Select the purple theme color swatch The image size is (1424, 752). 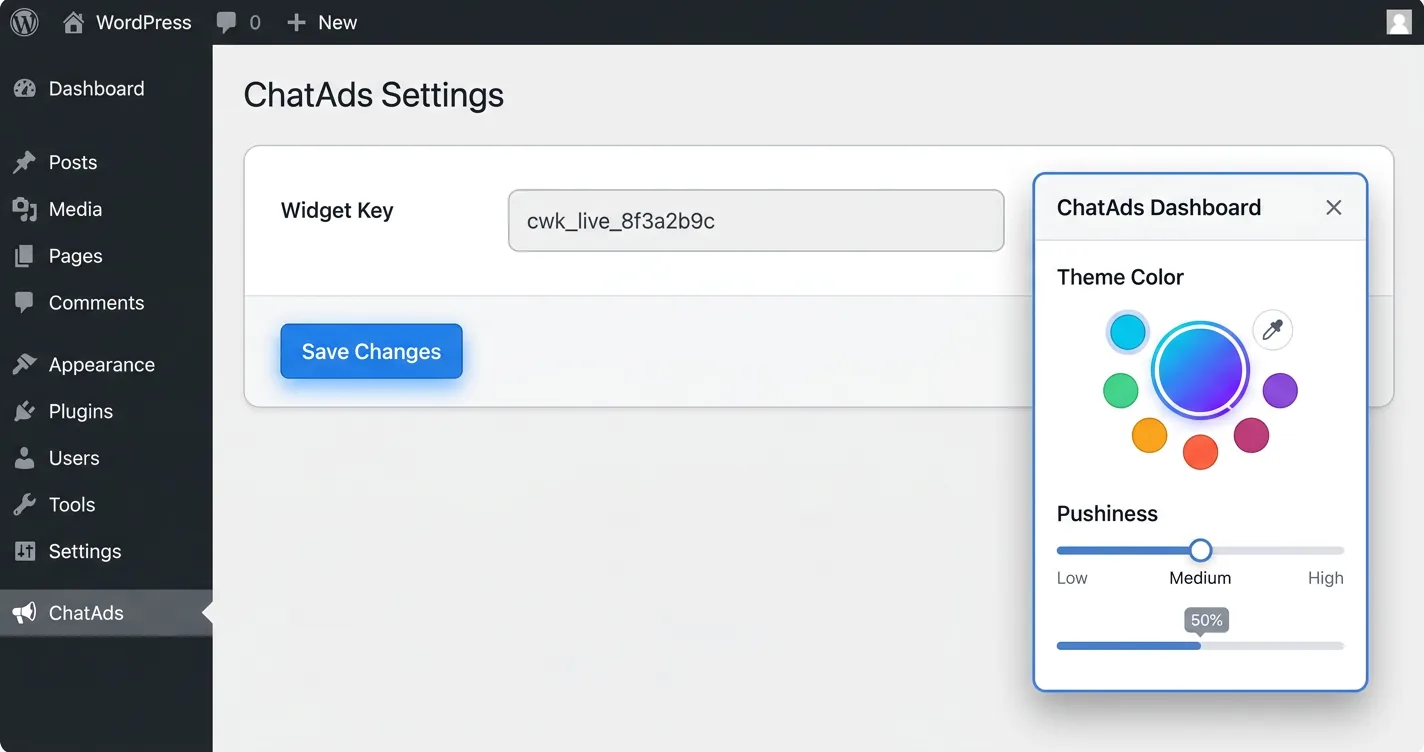pos(1280,390)
